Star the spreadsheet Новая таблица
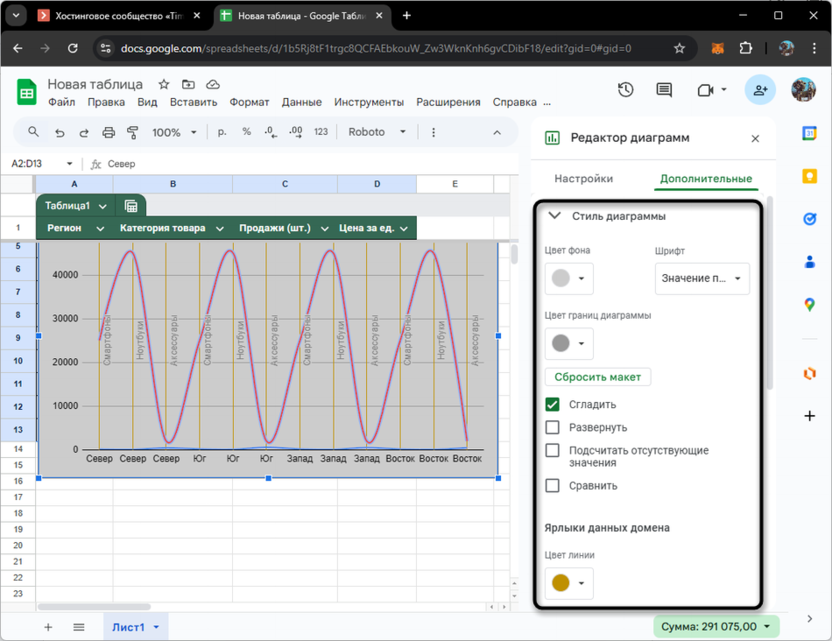The image size is (832, 641). pos(164,85)
